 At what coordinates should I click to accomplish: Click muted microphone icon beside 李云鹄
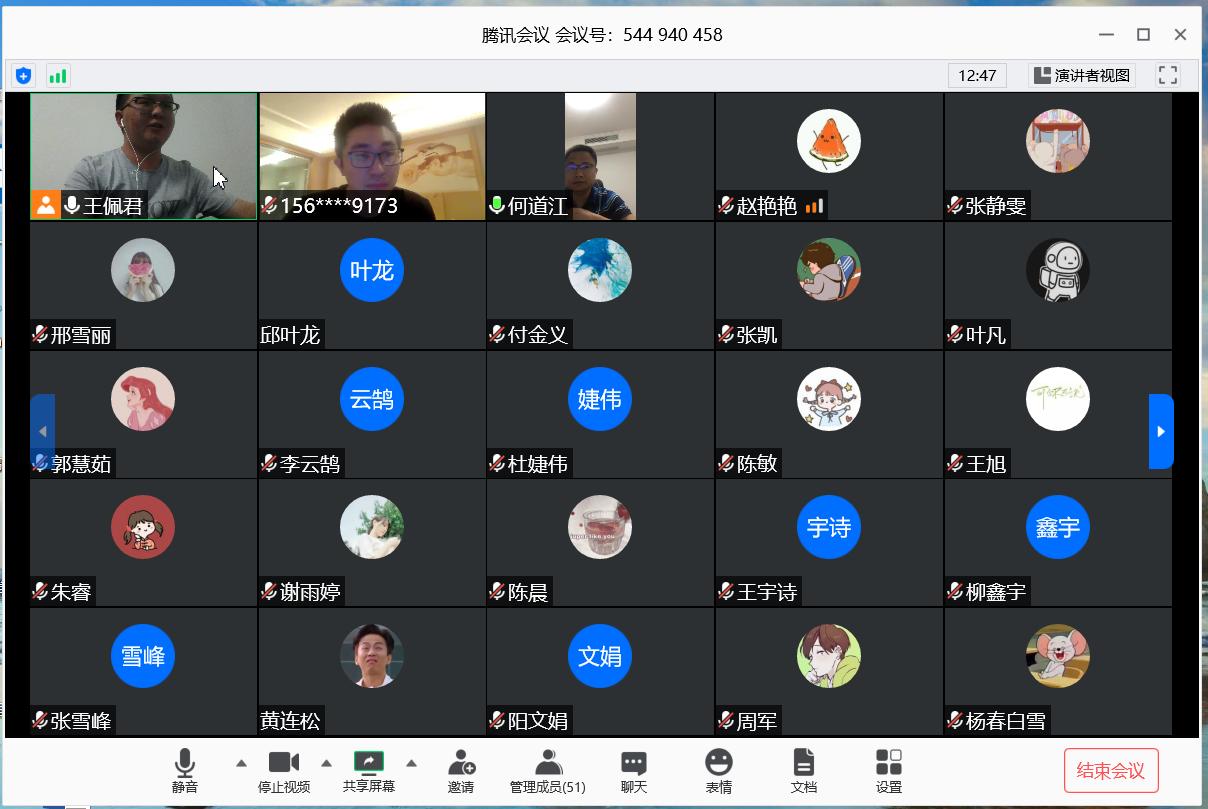coord(269,464)
